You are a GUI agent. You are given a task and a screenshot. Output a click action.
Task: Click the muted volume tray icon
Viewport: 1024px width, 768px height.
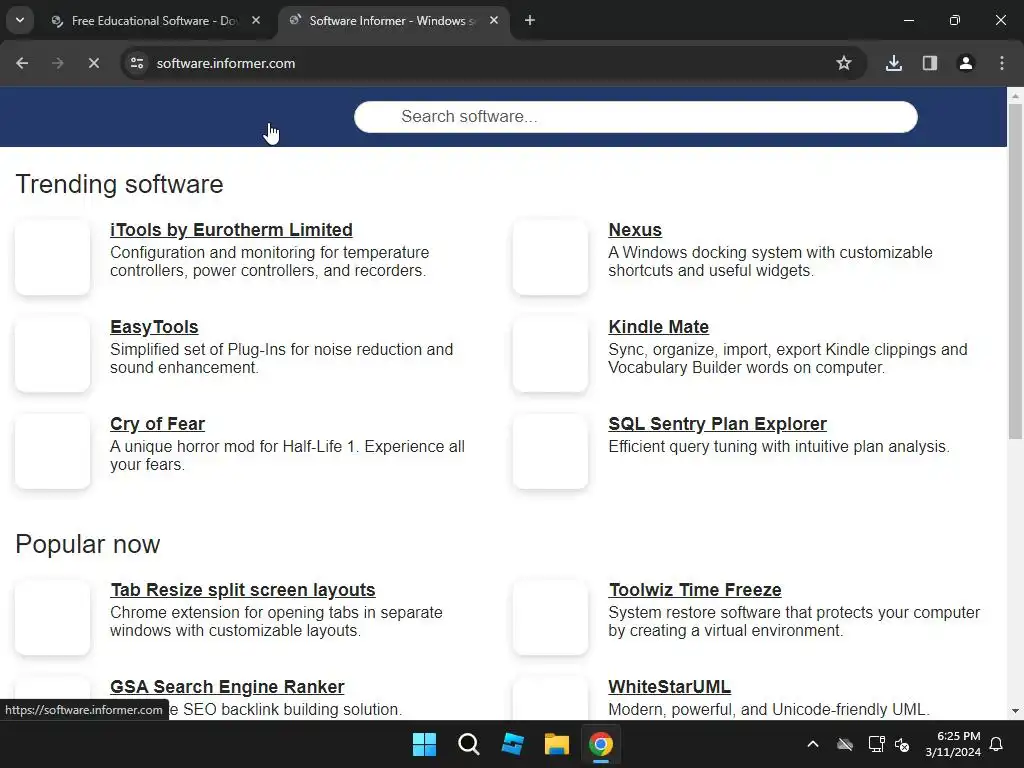pyautogui.click(x=903, y=744)
